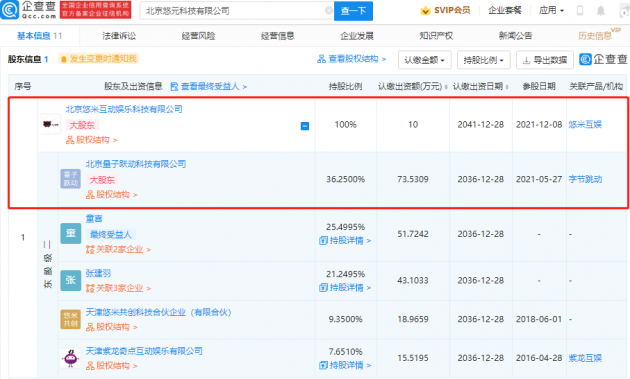Collapse the shareholder row with minus icon
This screenshot has height=379, width=630.
click(x=305, y=126)
